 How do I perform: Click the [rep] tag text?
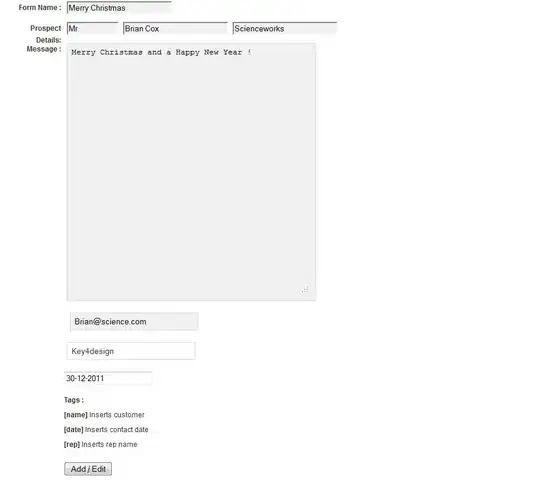click(72, 444)
